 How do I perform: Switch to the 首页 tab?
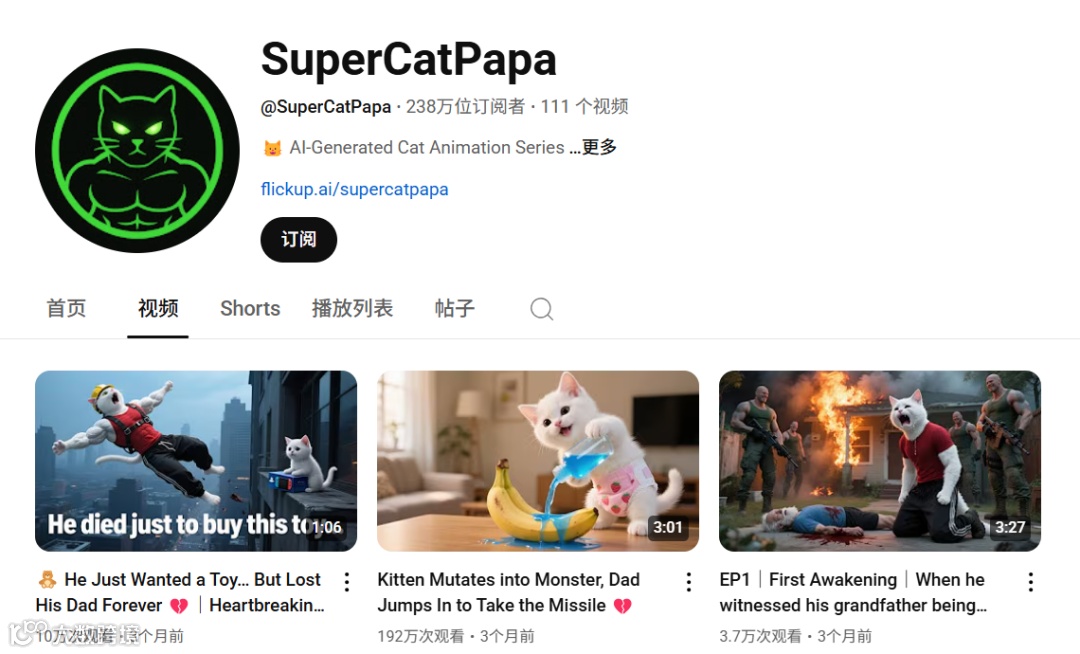tap(66, 308)
